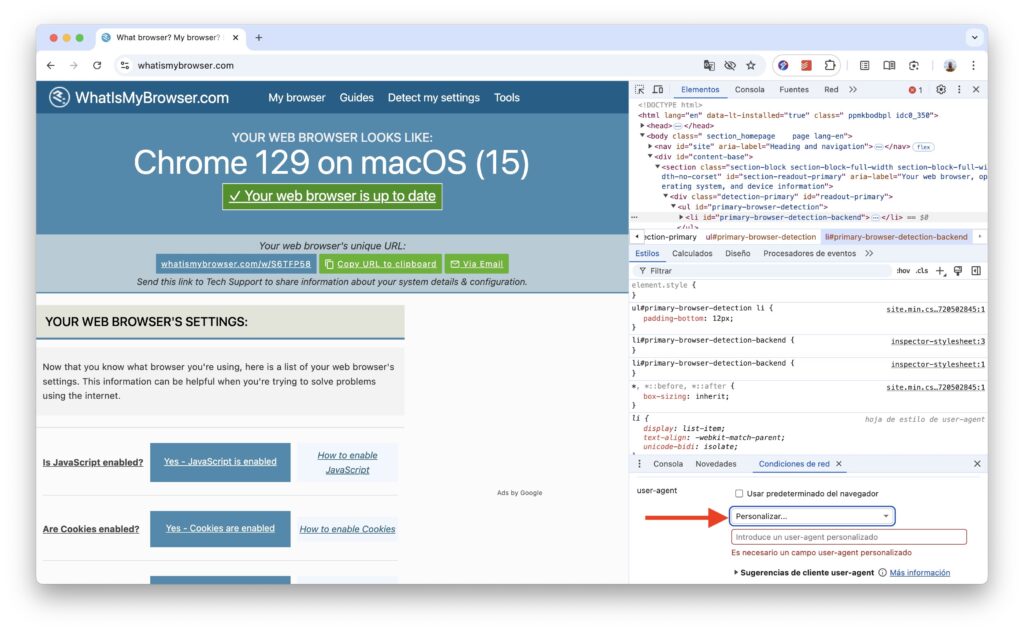Open the Chrome profile avatar
1024x632 pixels.
[x=950, y=65]
